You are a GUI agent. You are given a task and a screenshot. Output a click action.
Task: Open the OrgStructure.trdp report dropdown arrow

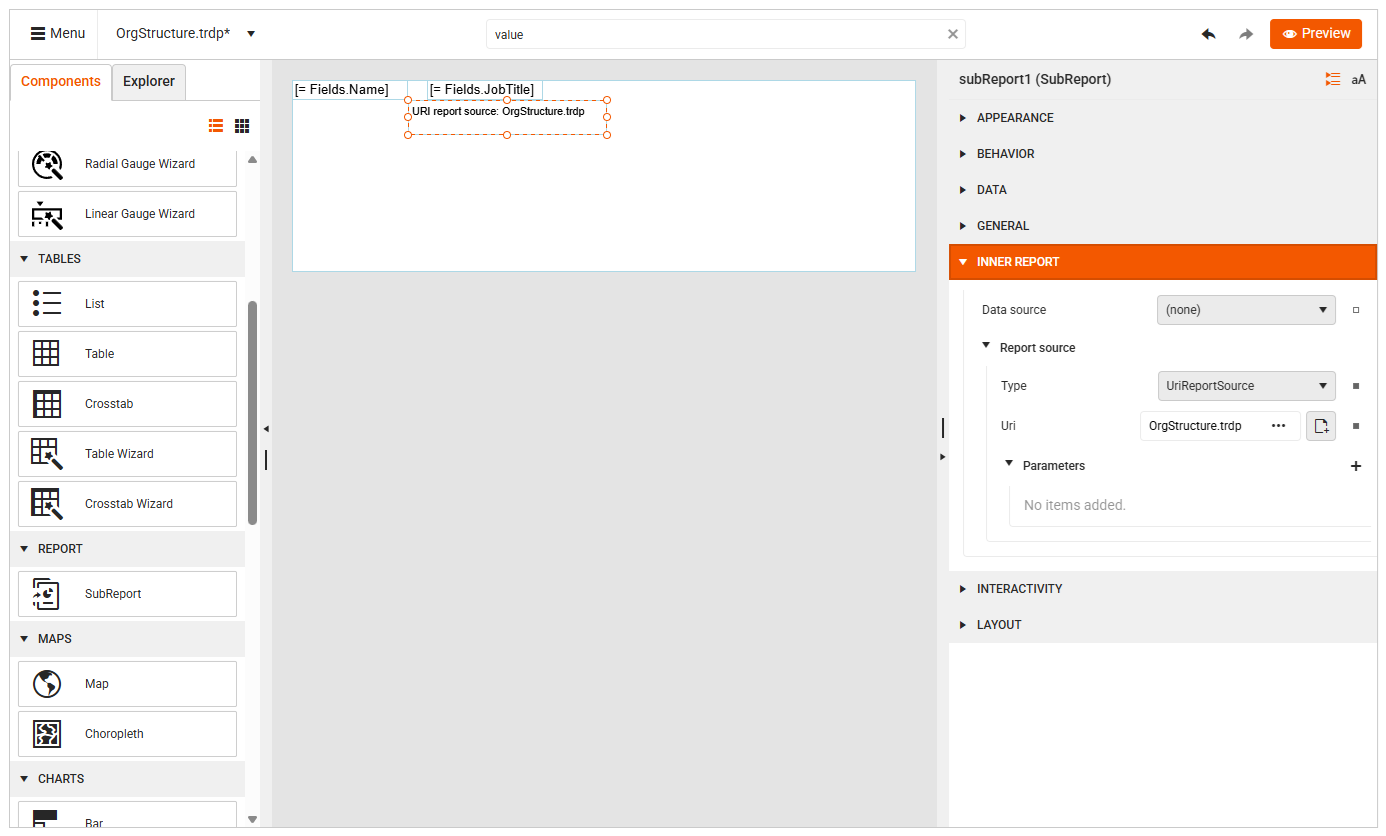(251, 33)
